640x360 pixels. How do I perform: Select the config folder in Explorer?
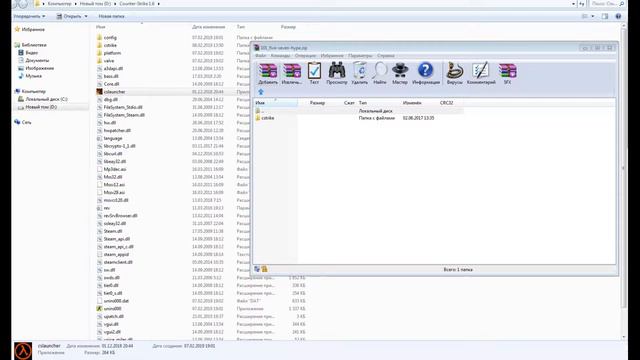107,38
